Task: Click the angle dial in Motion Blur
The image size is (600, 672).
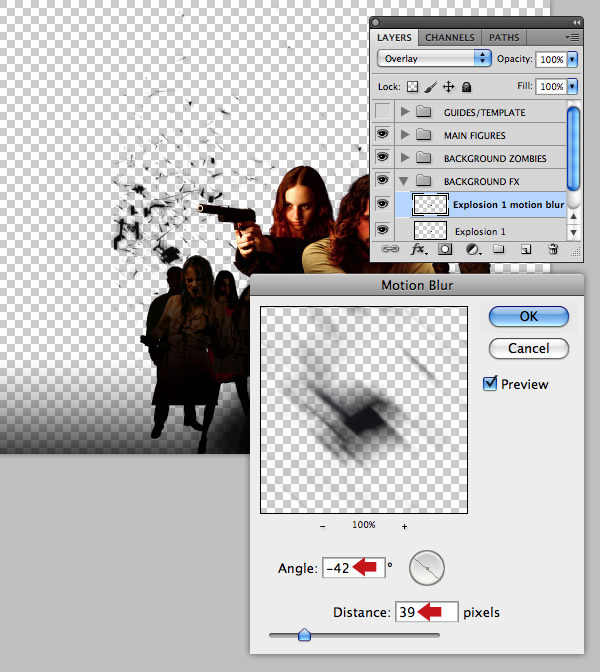Action: pos(427,568)
